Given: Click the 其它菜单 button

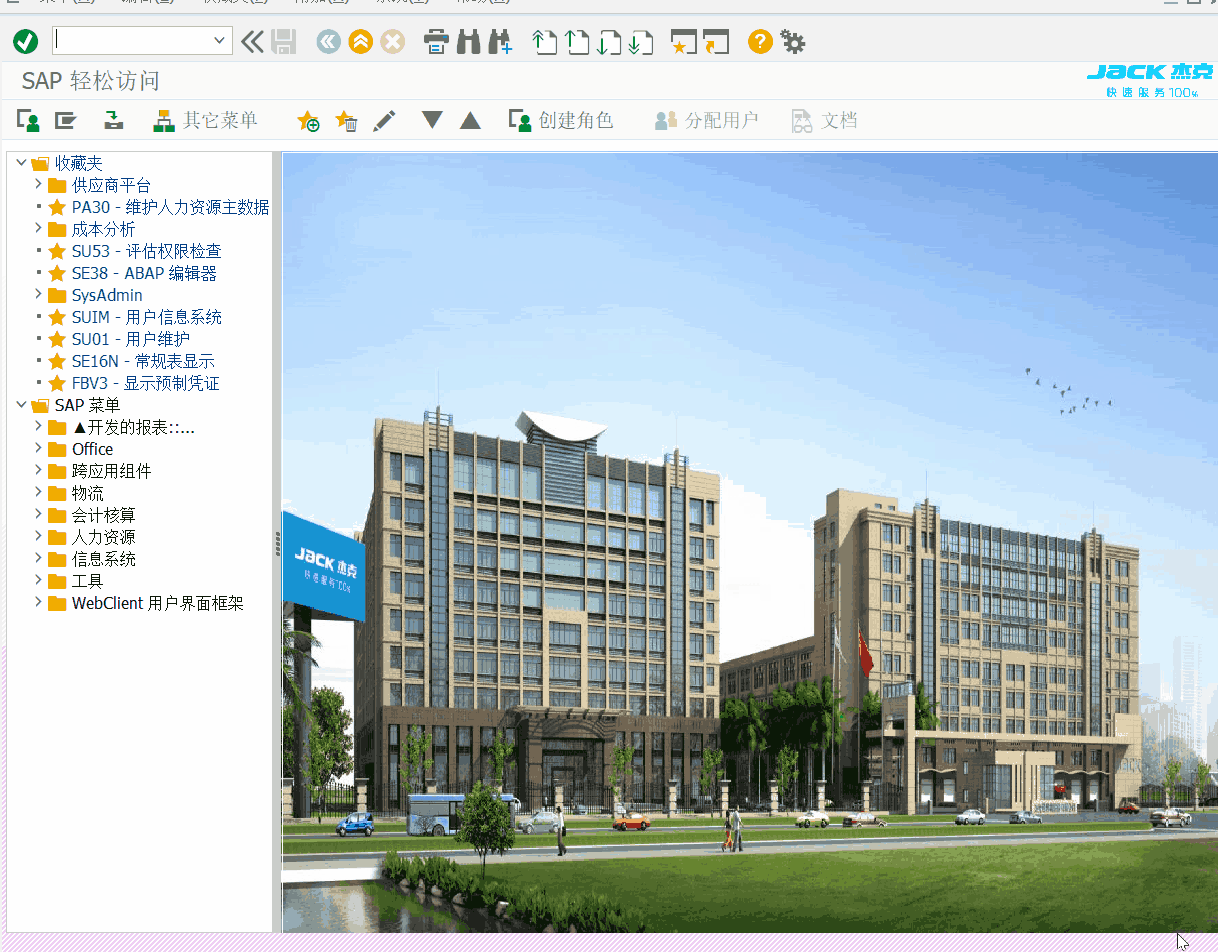Looking at the screenshot, I should (205, 121).
